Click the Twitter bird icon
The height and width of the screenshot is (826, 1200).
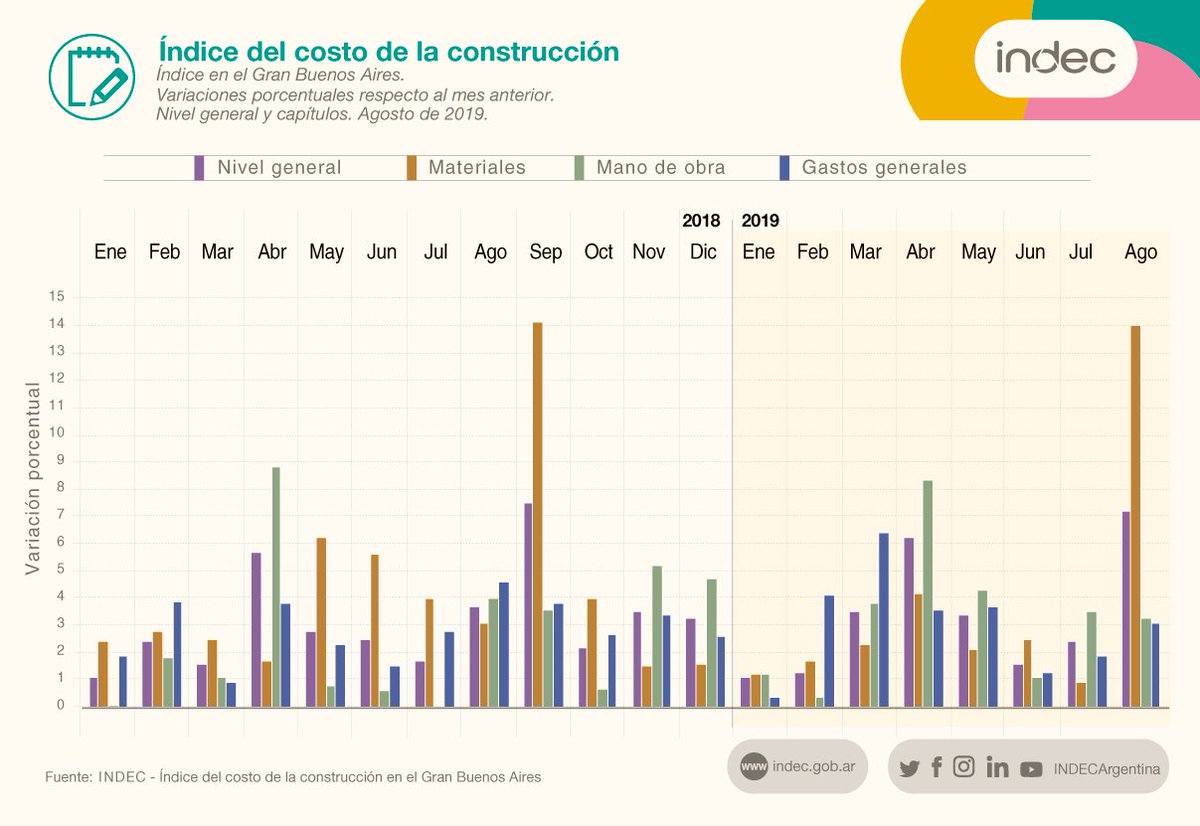point(908,769)
